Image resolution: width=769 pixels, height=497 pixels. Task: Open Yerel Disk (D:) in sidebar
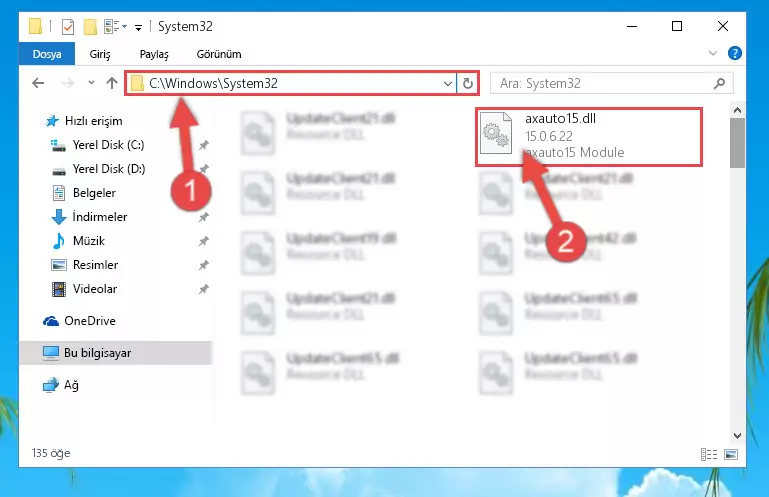[109, 169]
